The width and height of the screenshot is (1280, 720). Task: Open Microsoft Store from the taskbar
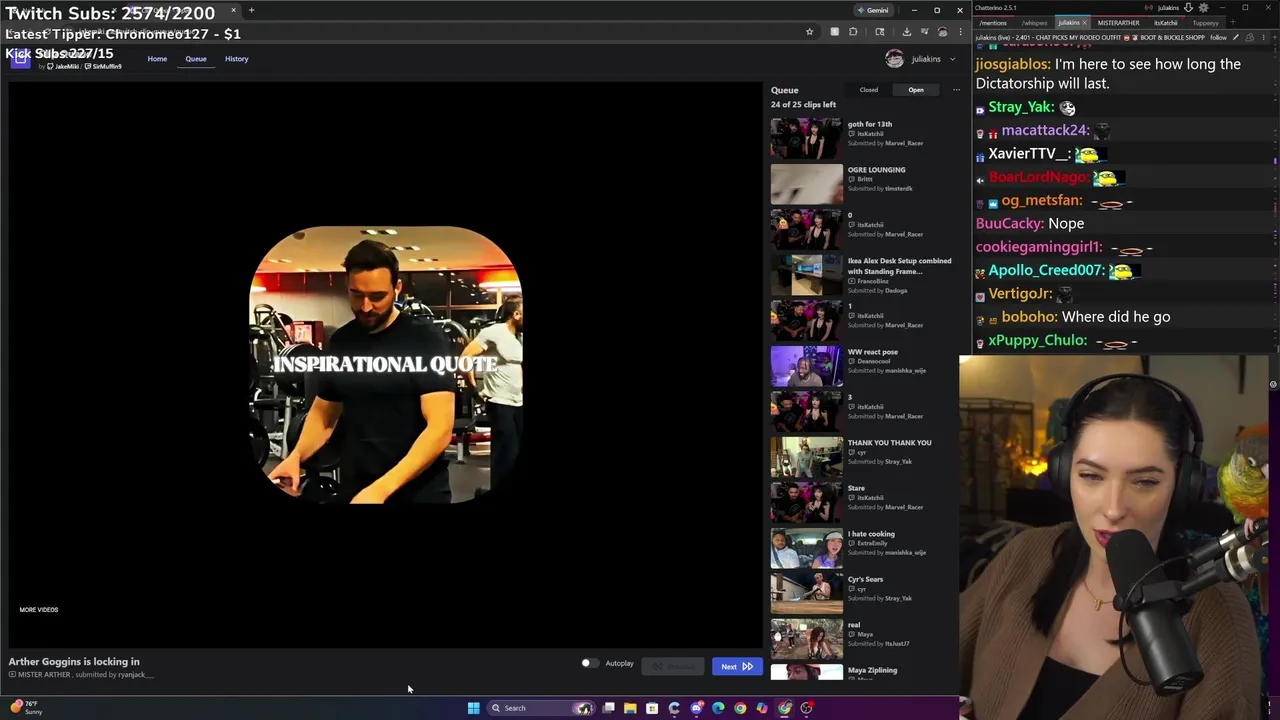[x=652, y=708]
